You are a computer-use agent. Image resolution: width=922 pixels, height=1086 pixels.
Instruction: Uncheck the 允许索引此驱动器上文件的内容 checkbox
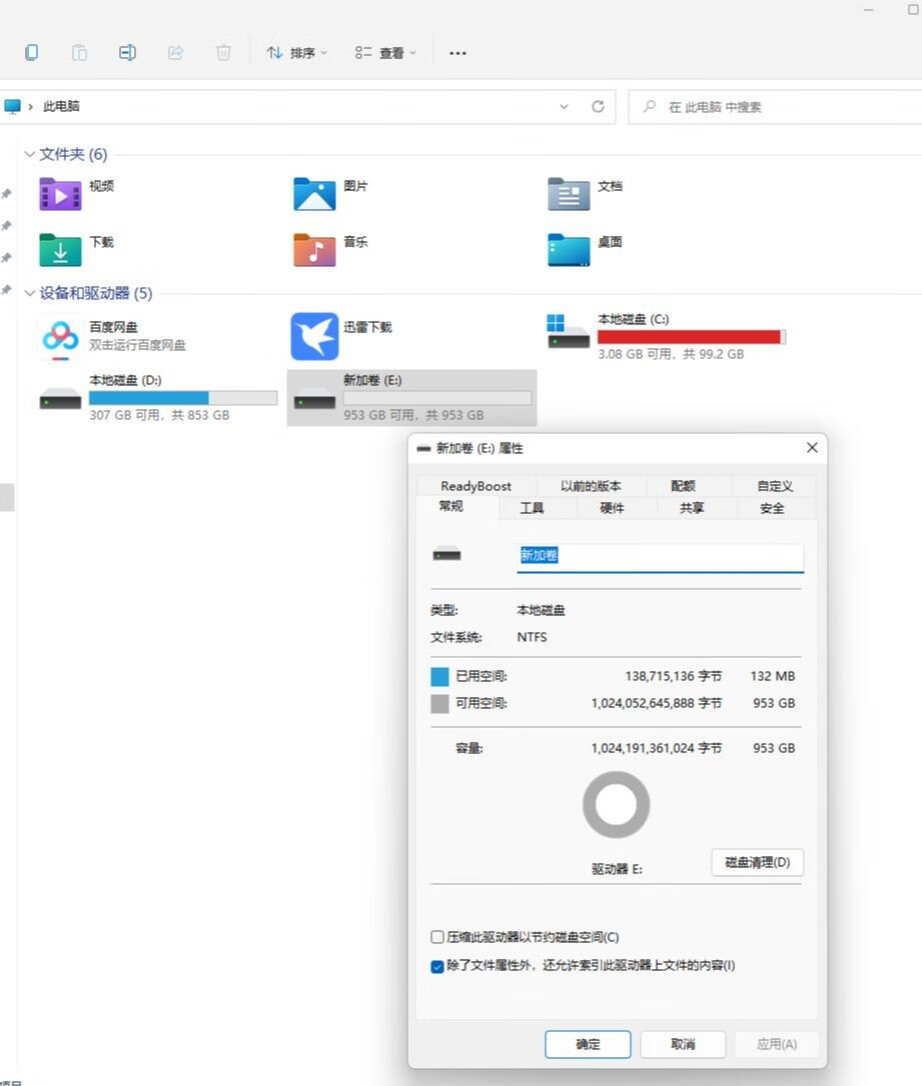(437, 966)
